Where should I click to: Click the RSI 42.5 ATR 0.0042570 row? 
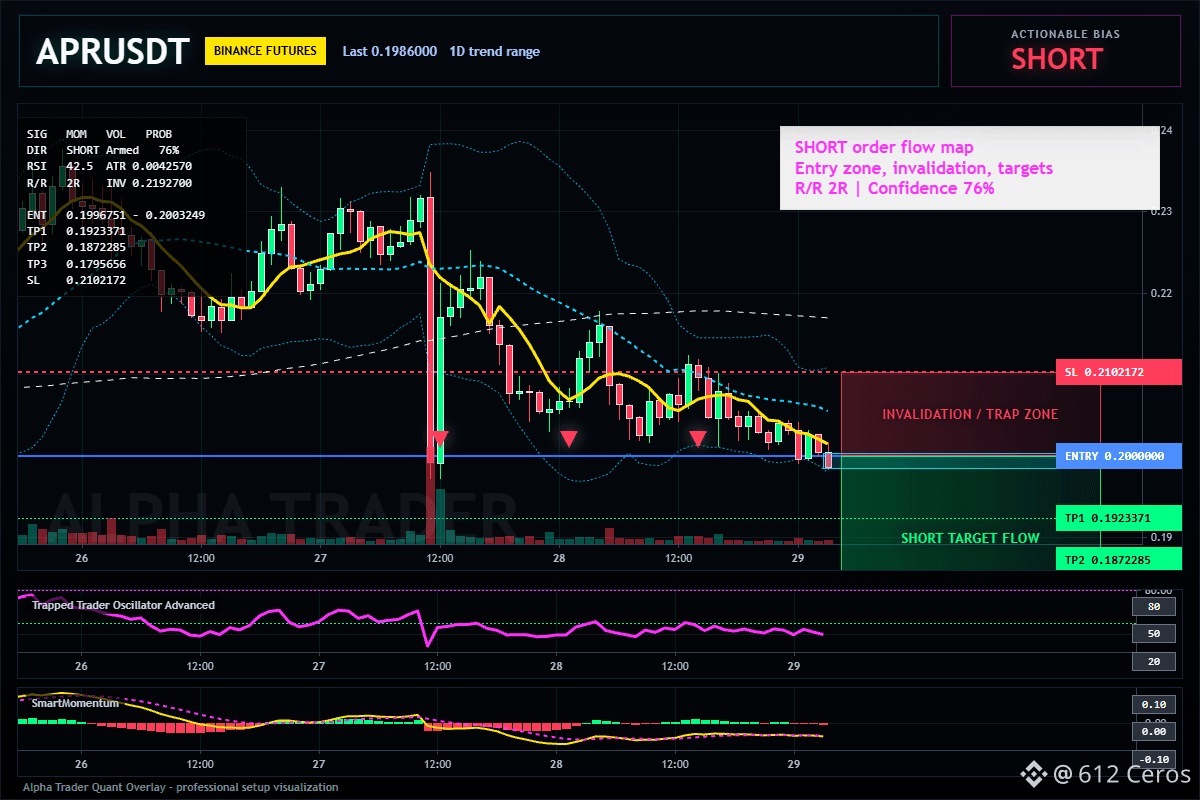click(x=109, y=166)
